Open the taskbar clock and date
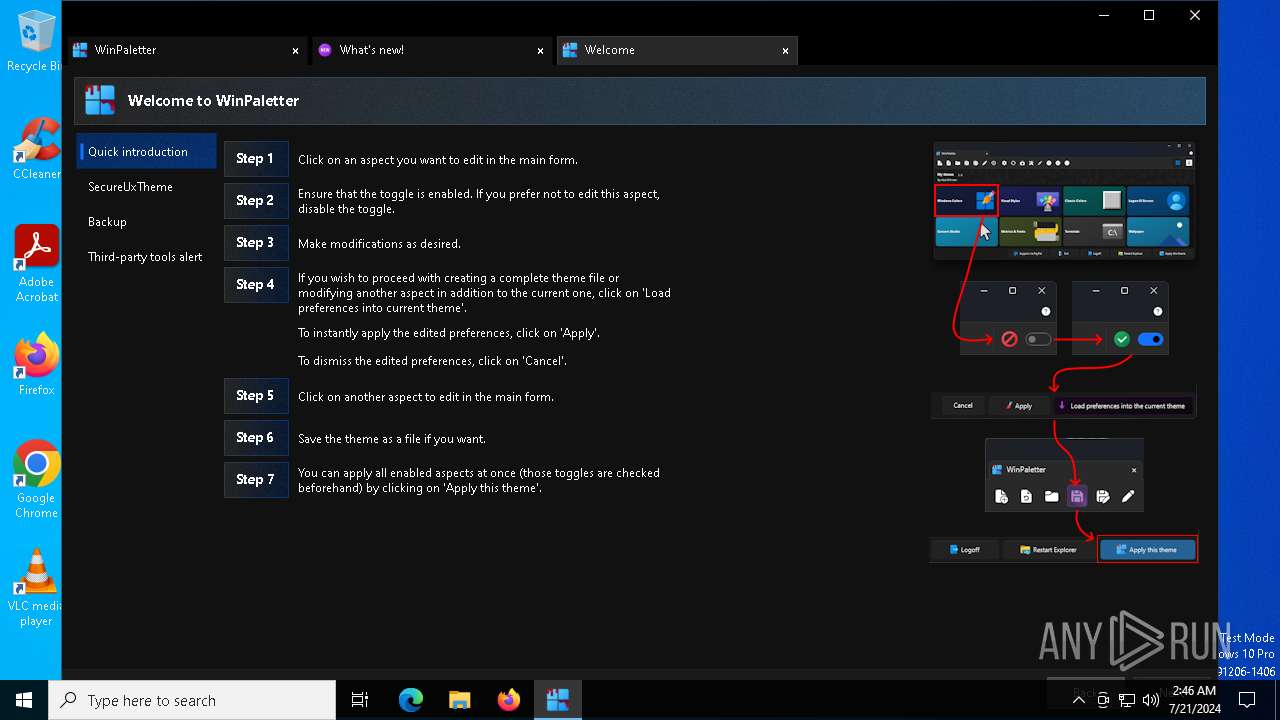Image resolution: width=1280 pixels, height=720 pixels. coord(1193,700)
